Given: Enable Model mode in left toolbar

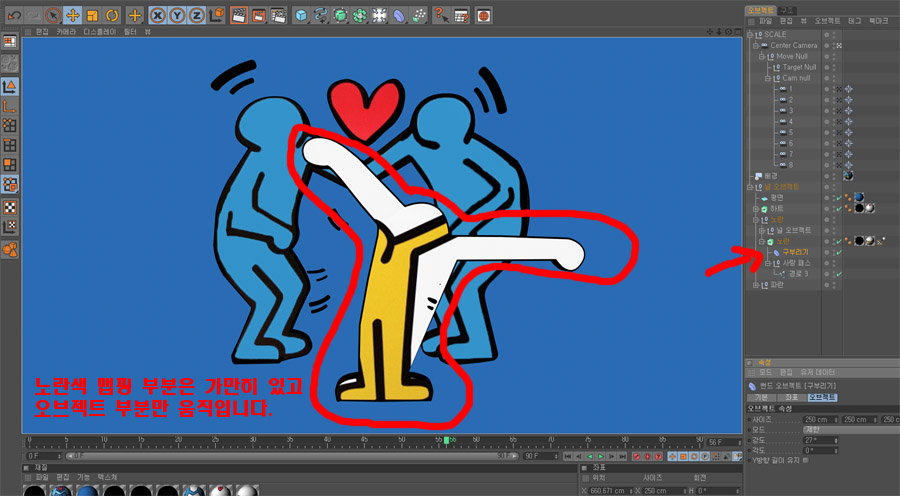Looking at the screenshot, I should pos(10,87).
